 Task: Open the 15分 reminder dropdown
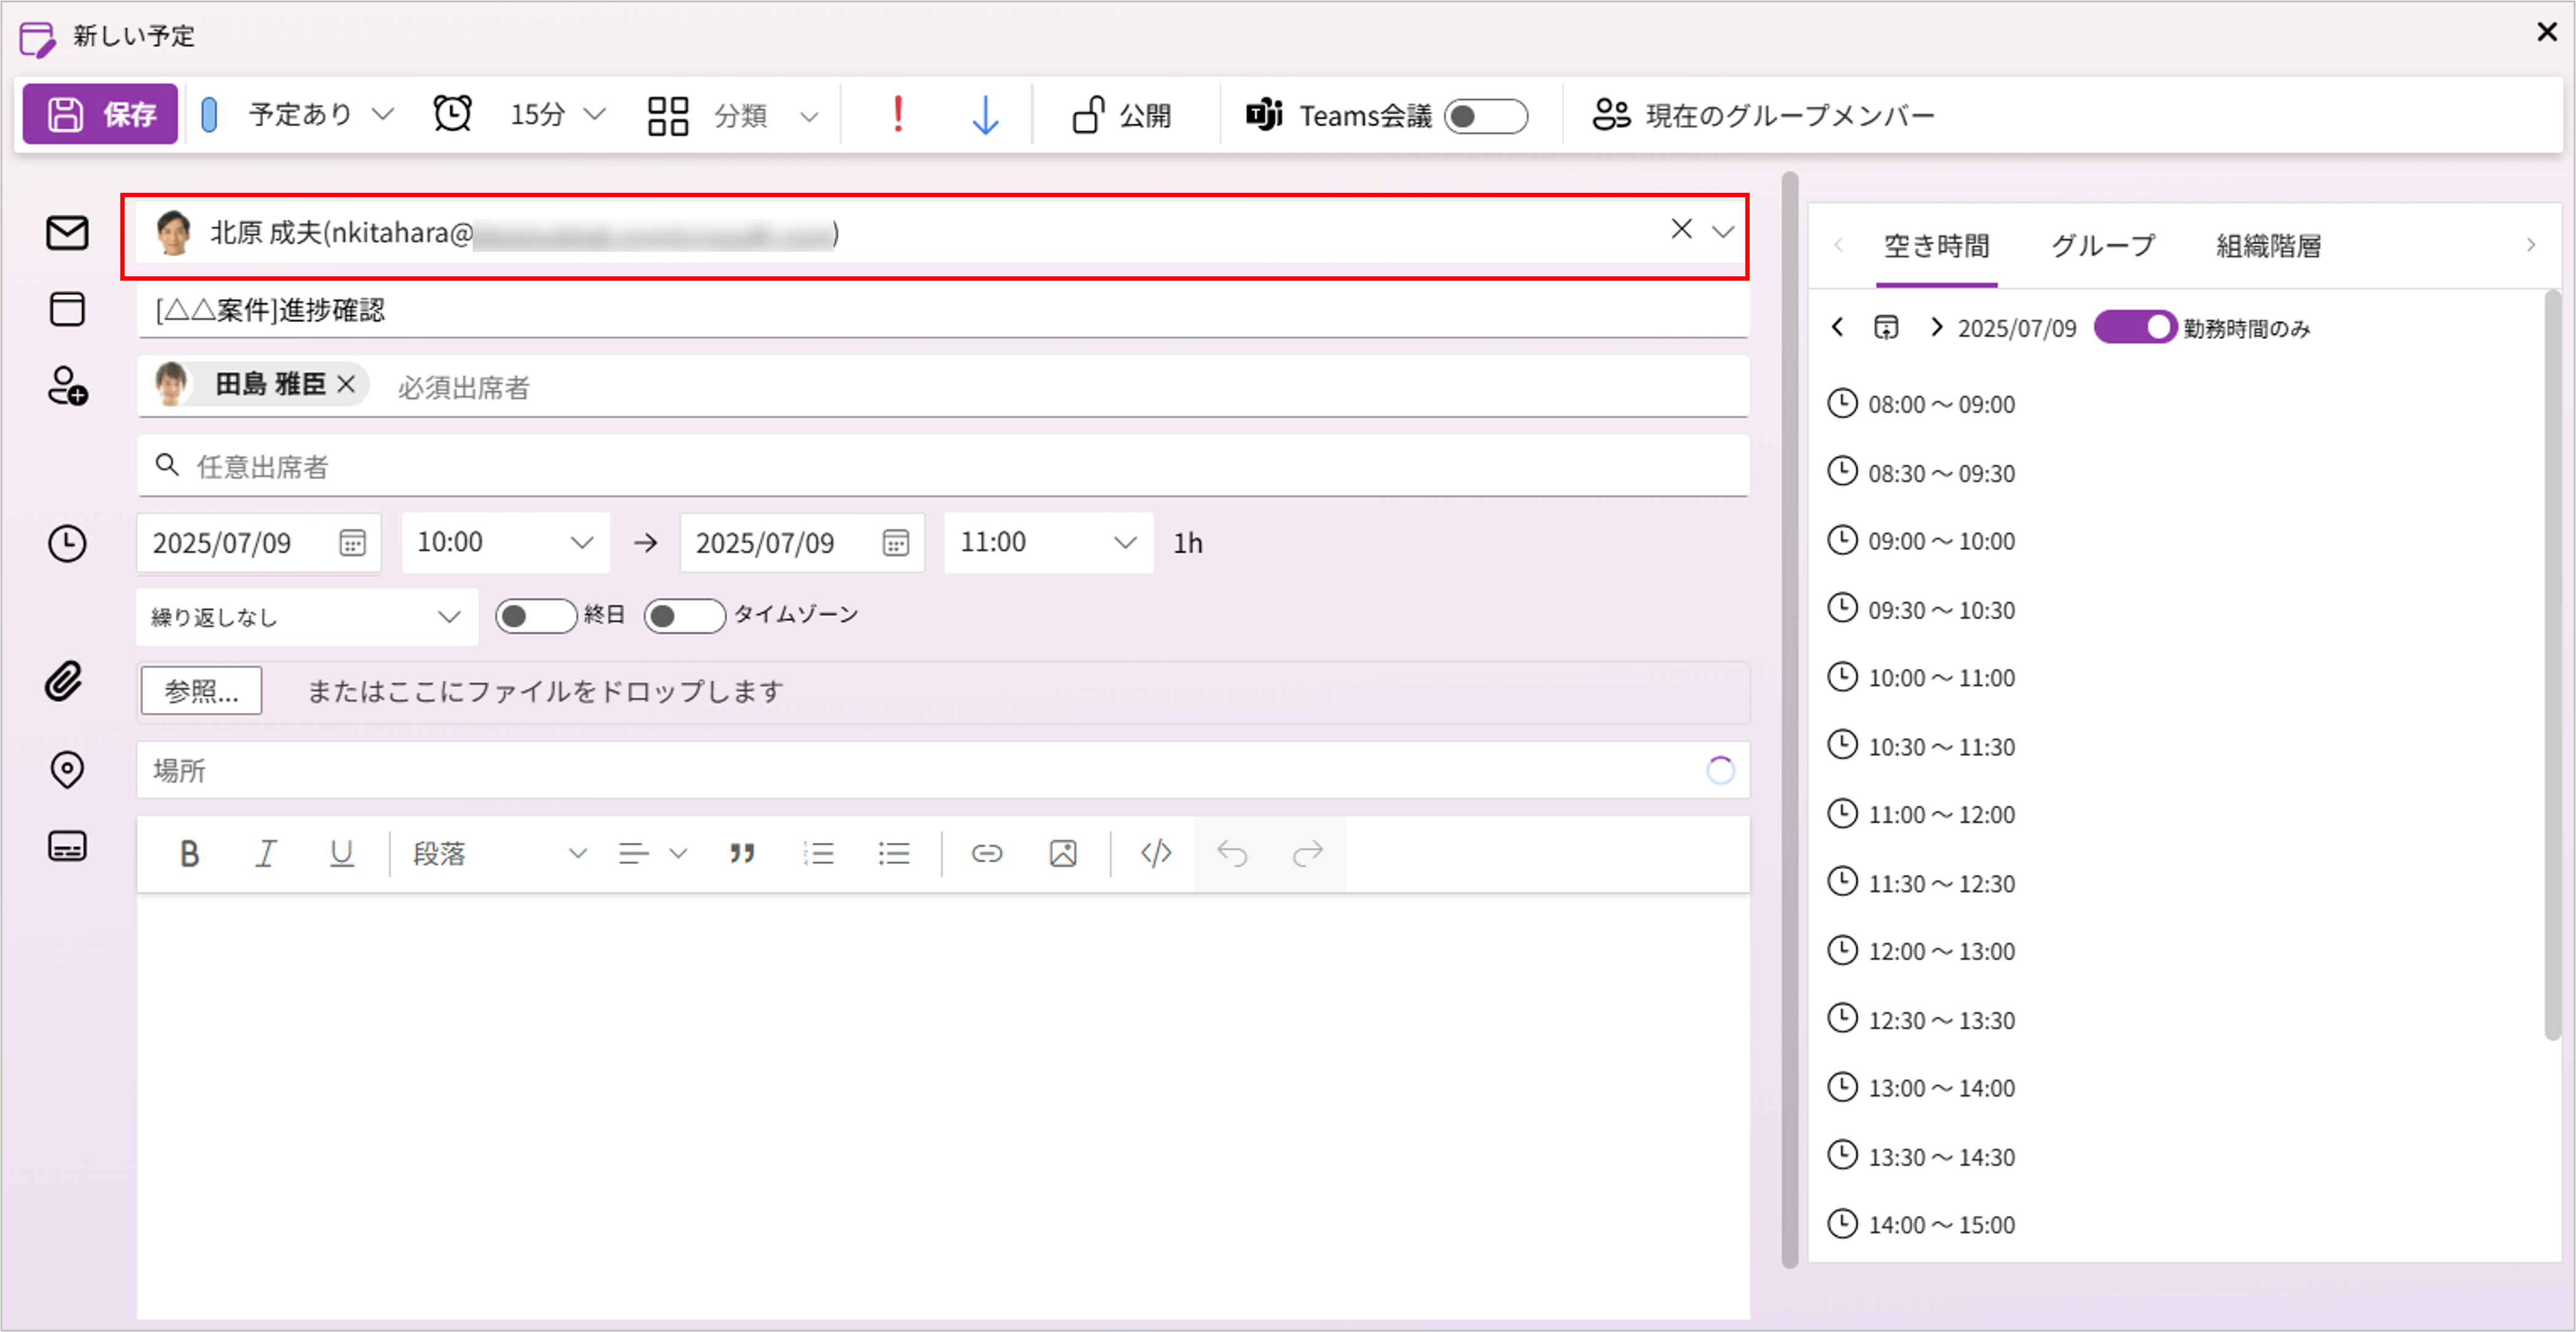(556, 115)
